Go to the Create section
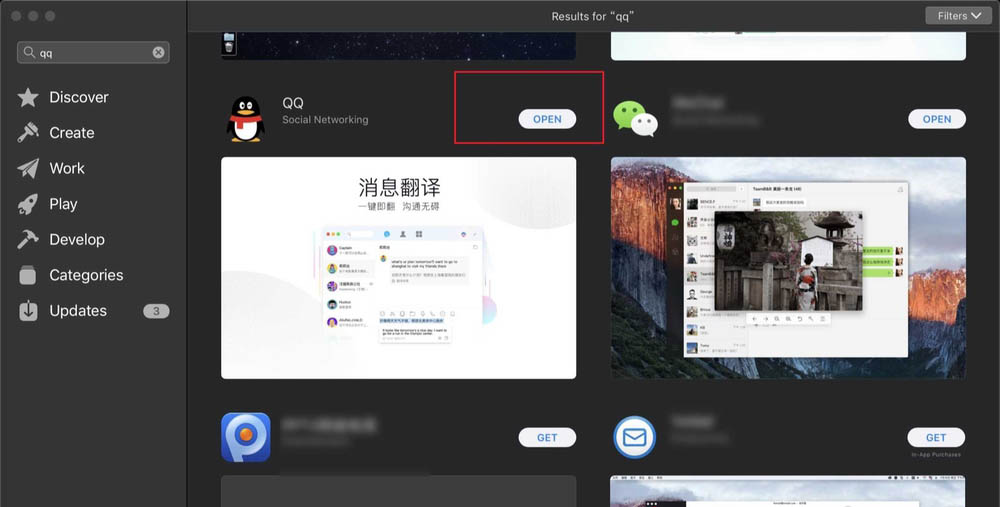This screenshot has width=1000, height=507. 72,133
